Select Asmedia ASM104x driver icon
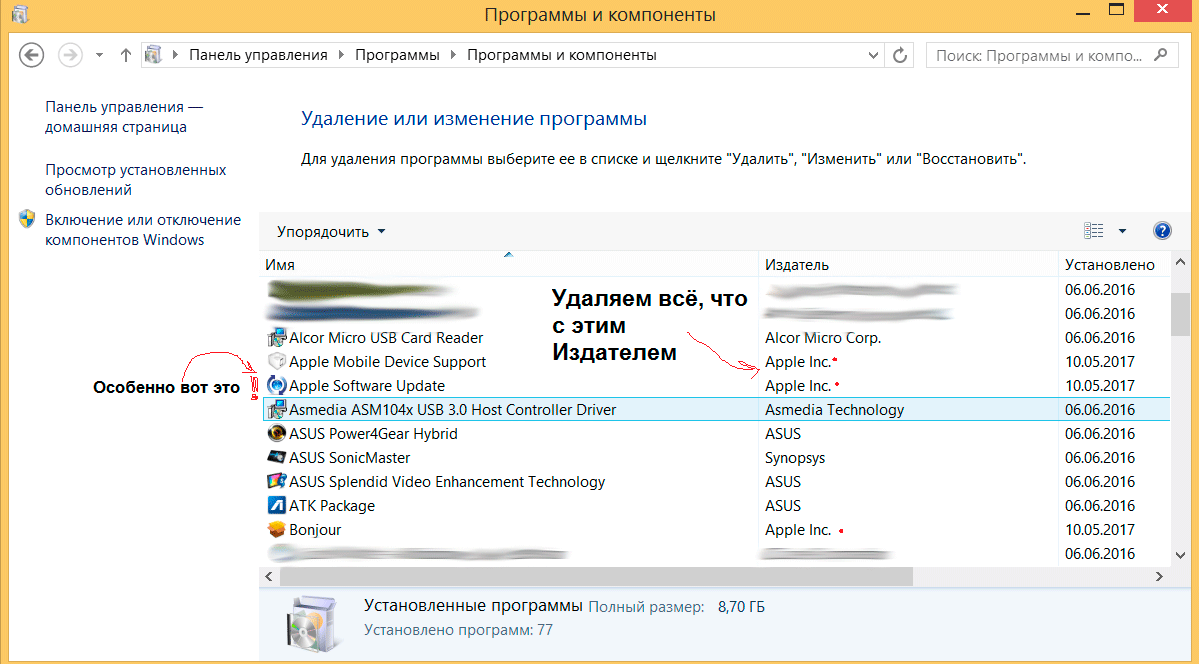Viewport: 1199px width, 664px height. [x=276, y=409]
